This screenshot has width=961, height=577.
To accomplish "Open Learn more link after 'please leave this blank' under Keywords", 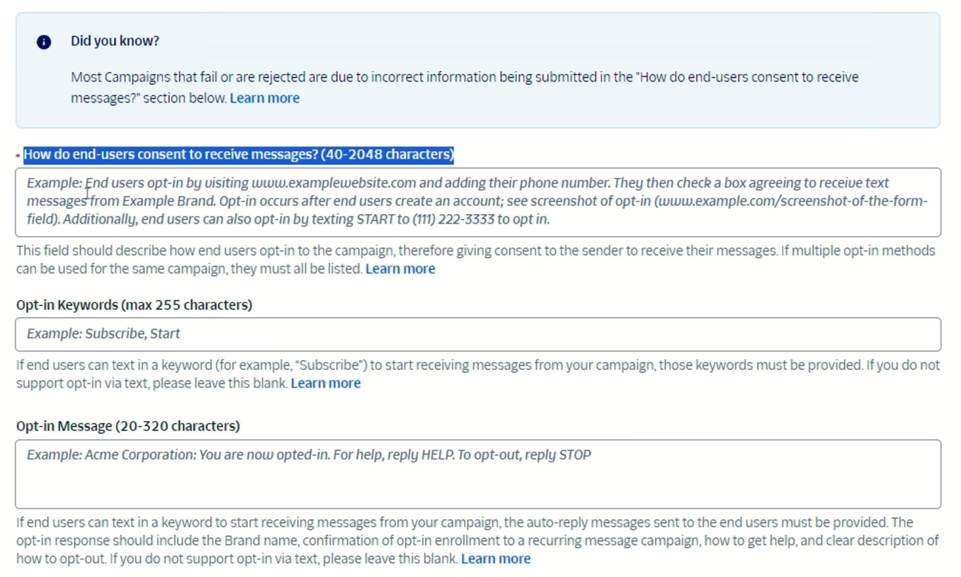I will coord(325,383).
